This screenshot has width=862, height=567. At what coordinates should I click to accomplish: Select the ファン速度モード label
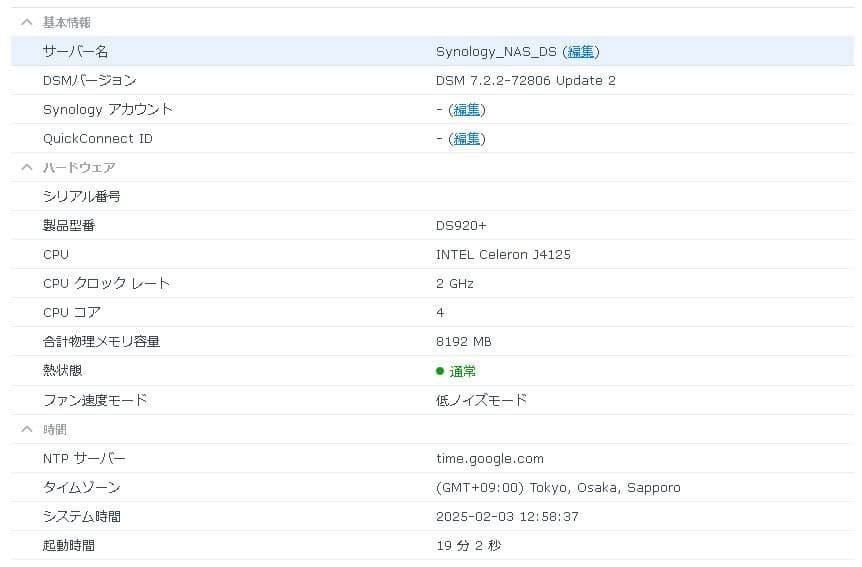click(x=95, y=400)
